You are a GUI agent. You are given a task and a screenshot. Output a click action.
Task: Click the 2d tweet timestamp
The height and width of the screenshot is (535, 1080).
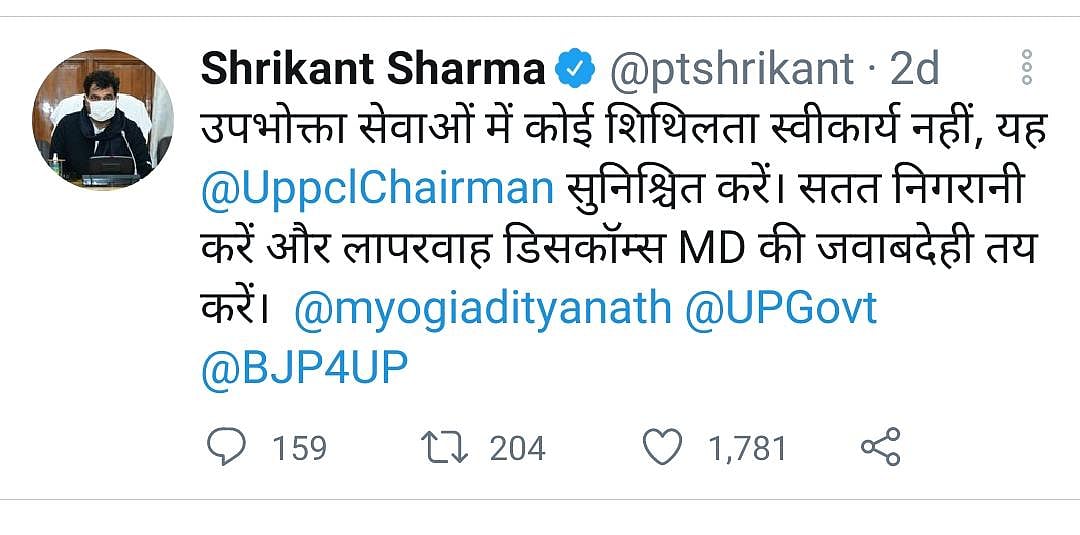pyautogui.click(x=914, y=69)
